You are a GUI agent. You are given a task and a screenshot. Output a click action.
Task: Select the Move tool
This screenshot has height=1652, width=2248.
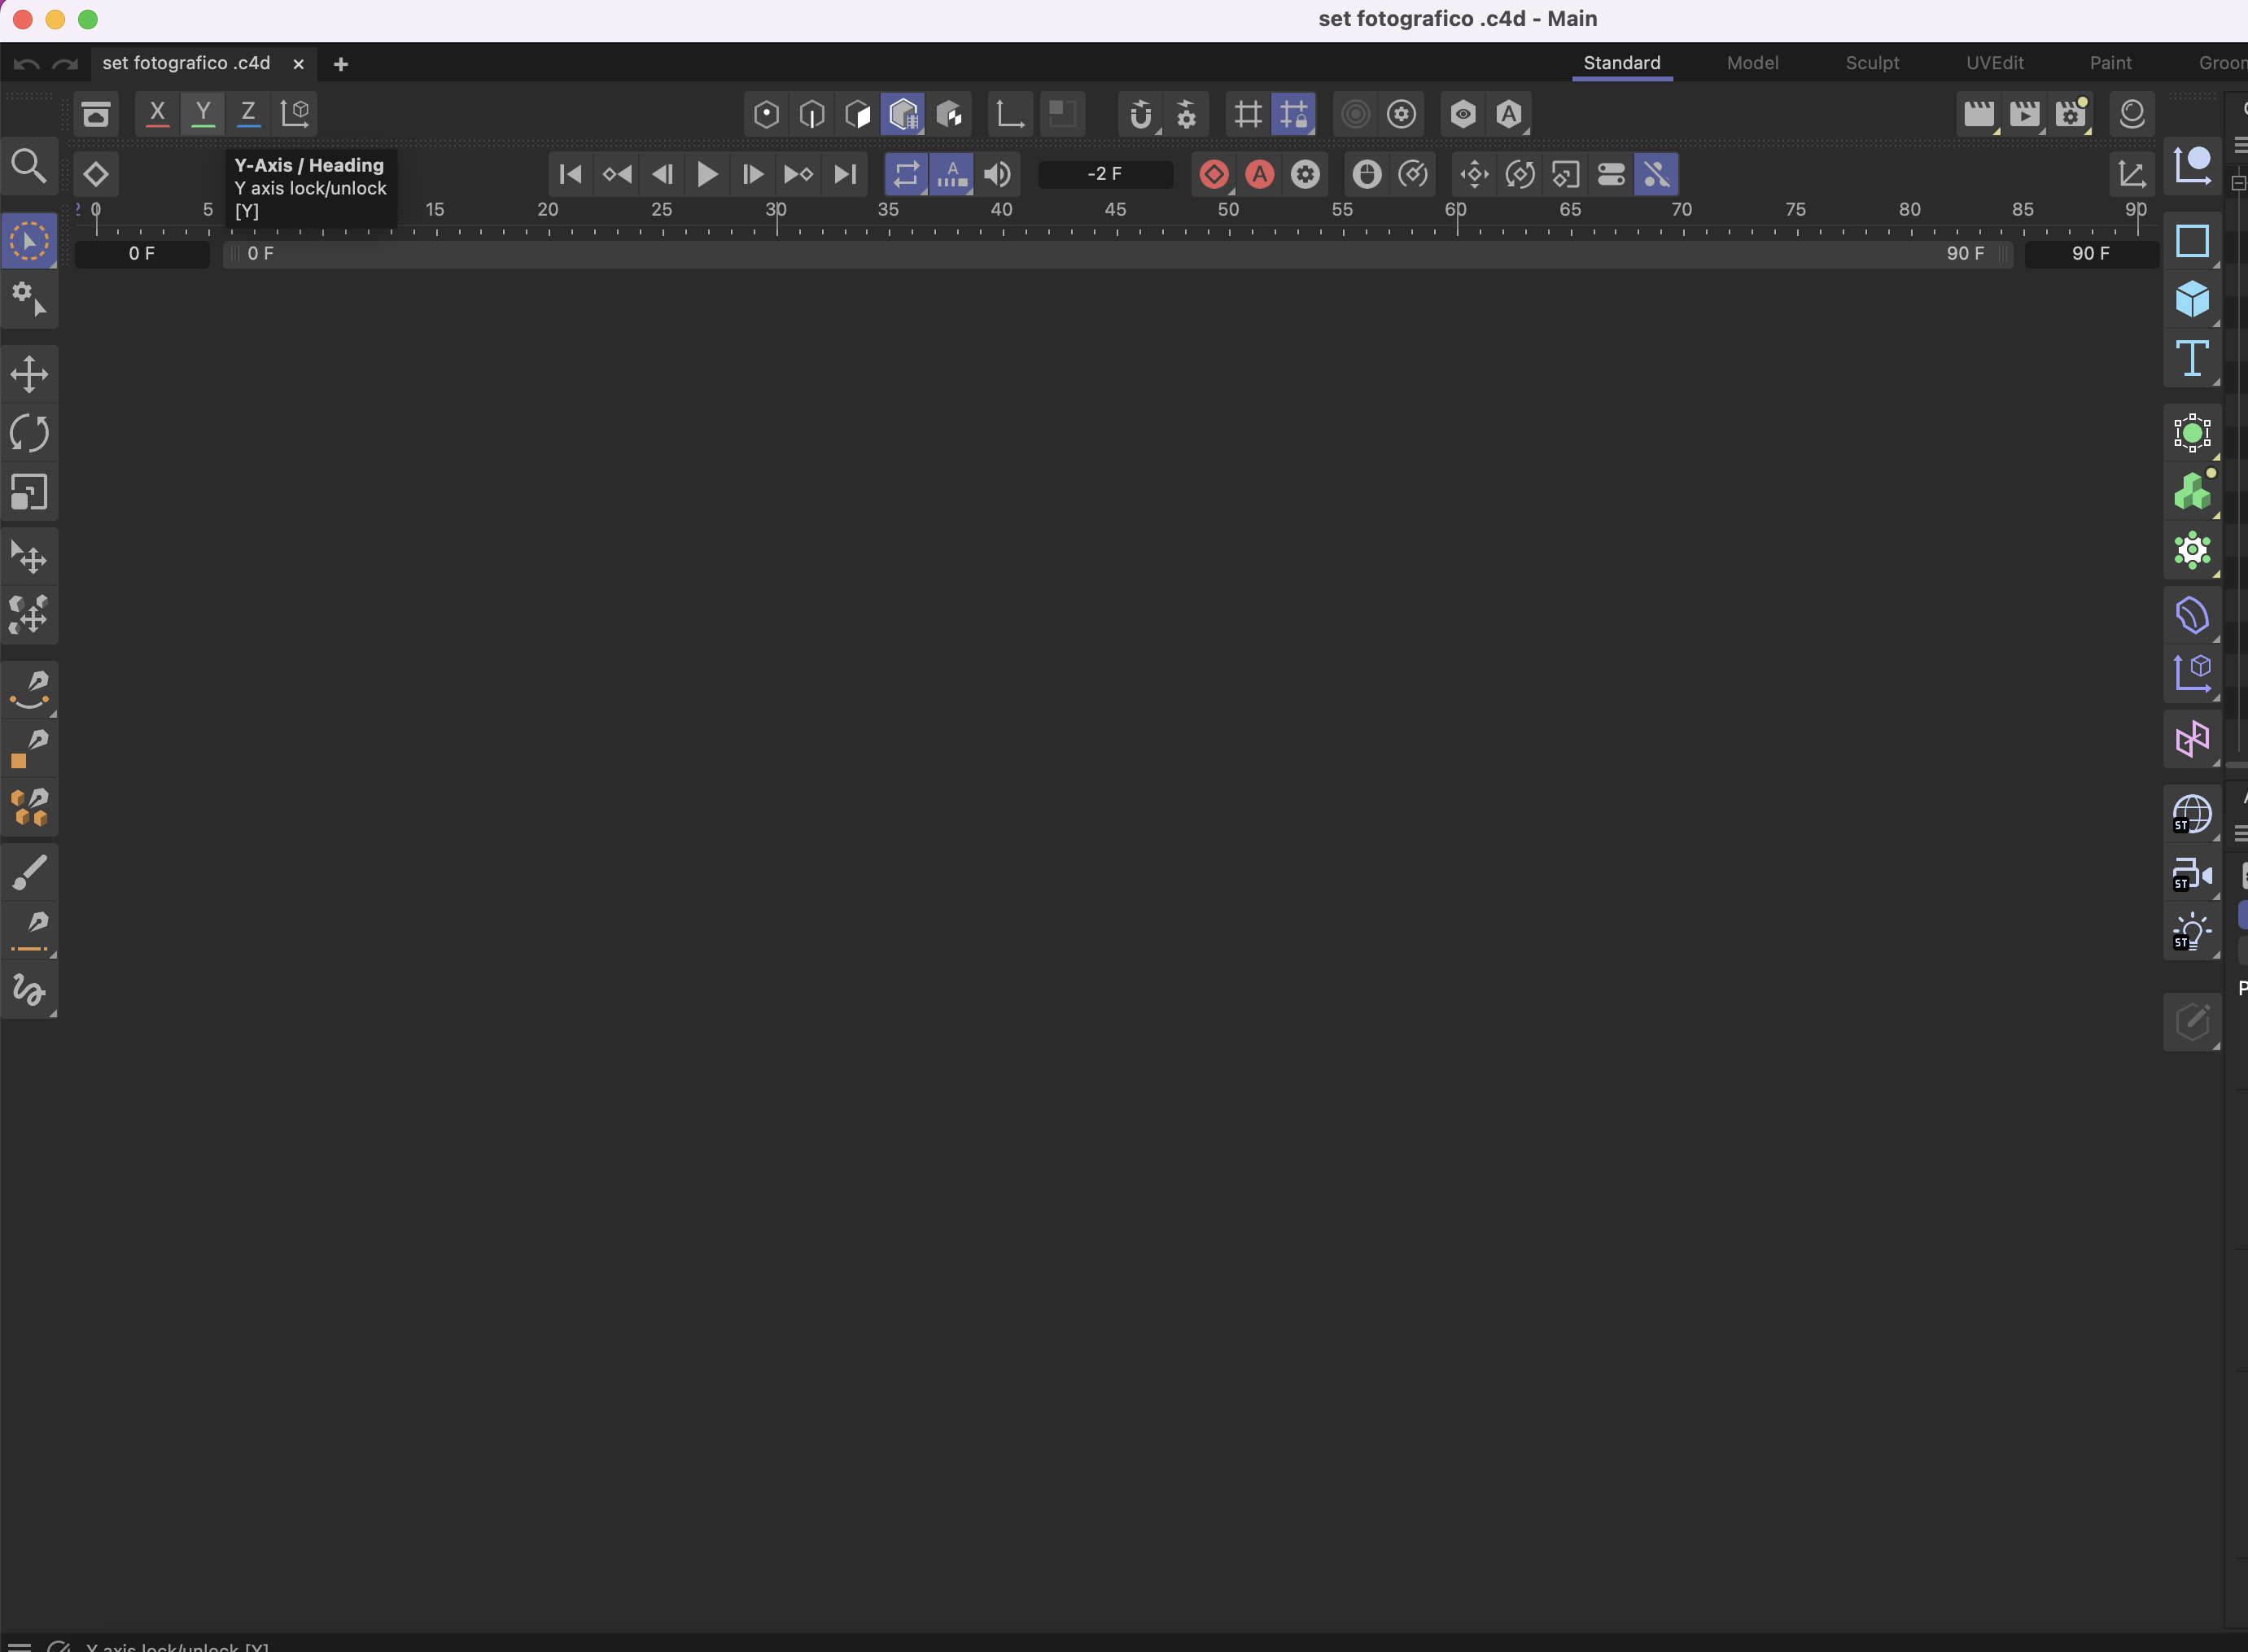tap(29, 375)
